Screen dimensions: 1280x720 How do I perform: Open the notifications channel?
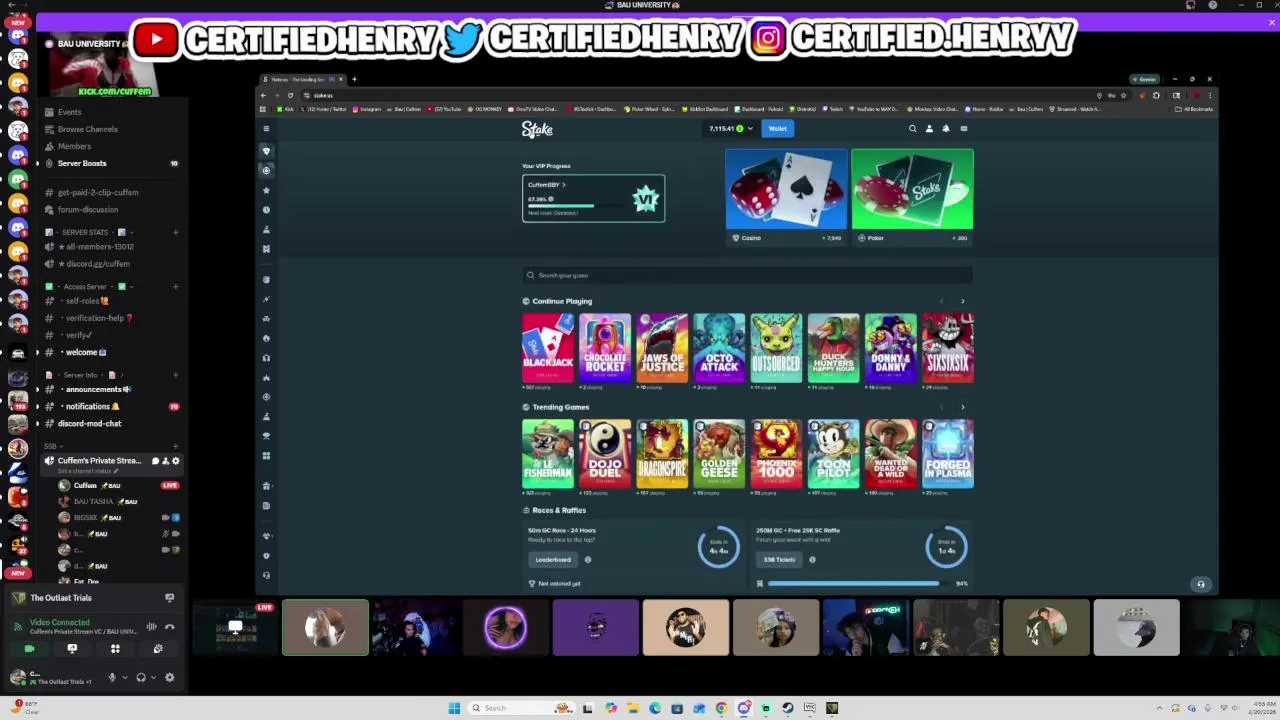91,406
